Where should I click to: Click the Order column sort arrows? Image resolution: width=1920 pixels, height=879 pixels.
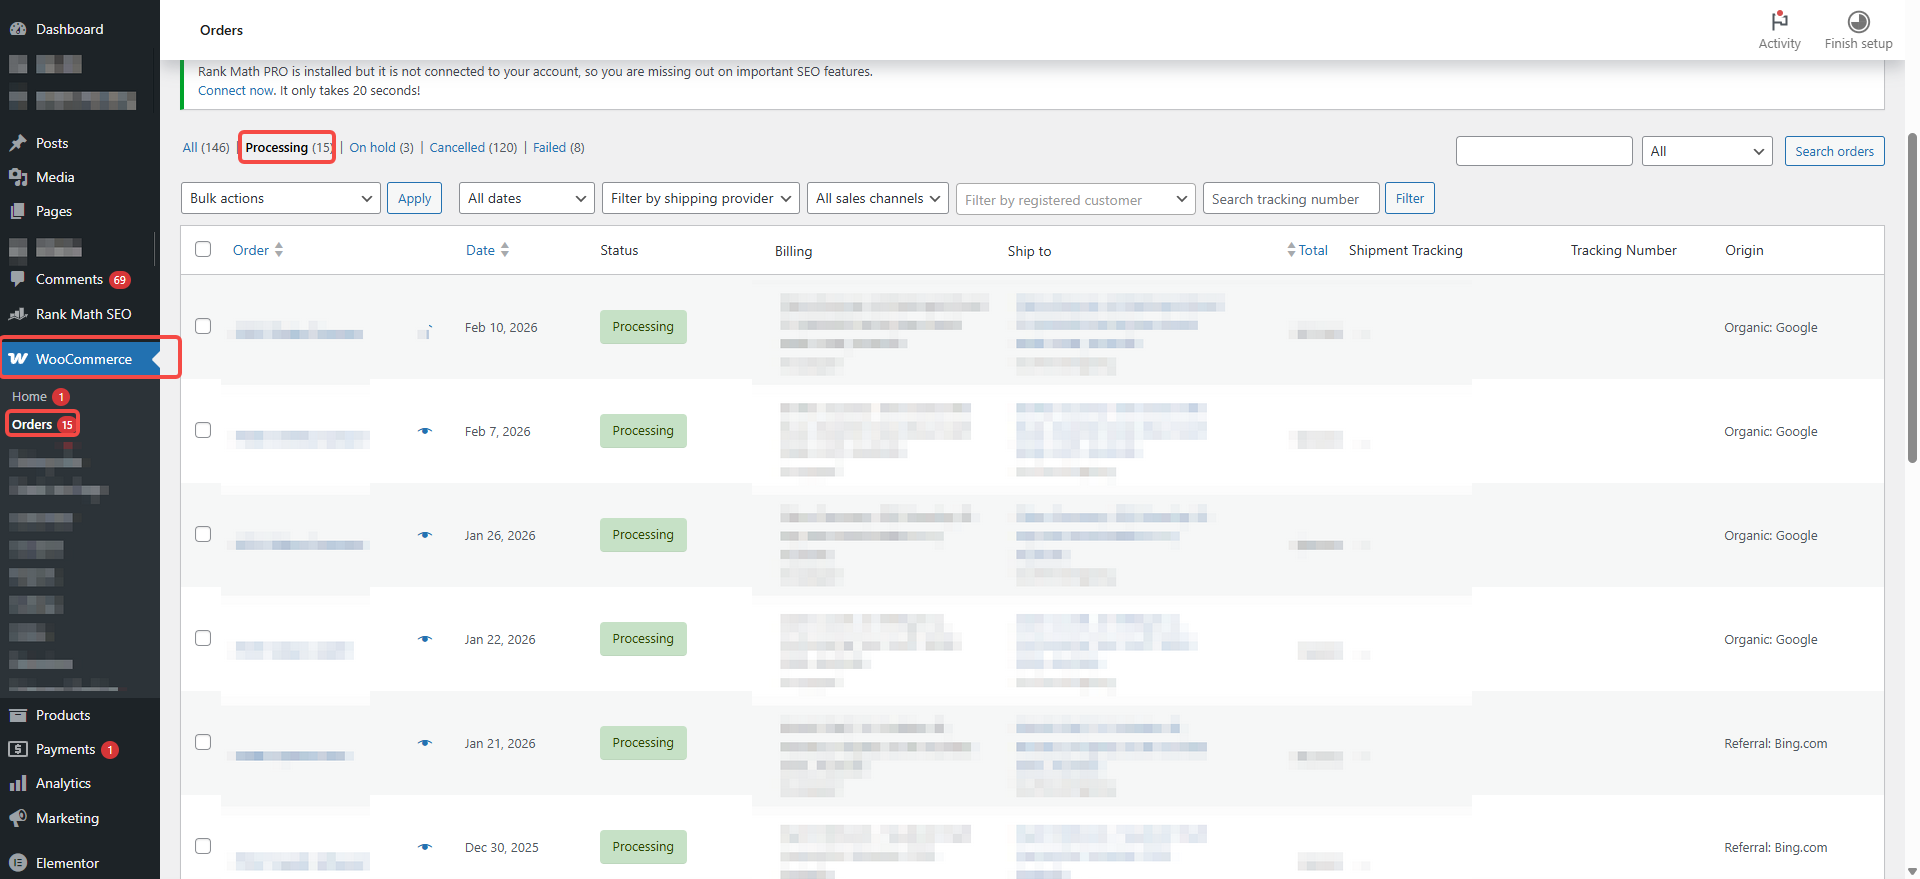[279, 250]
